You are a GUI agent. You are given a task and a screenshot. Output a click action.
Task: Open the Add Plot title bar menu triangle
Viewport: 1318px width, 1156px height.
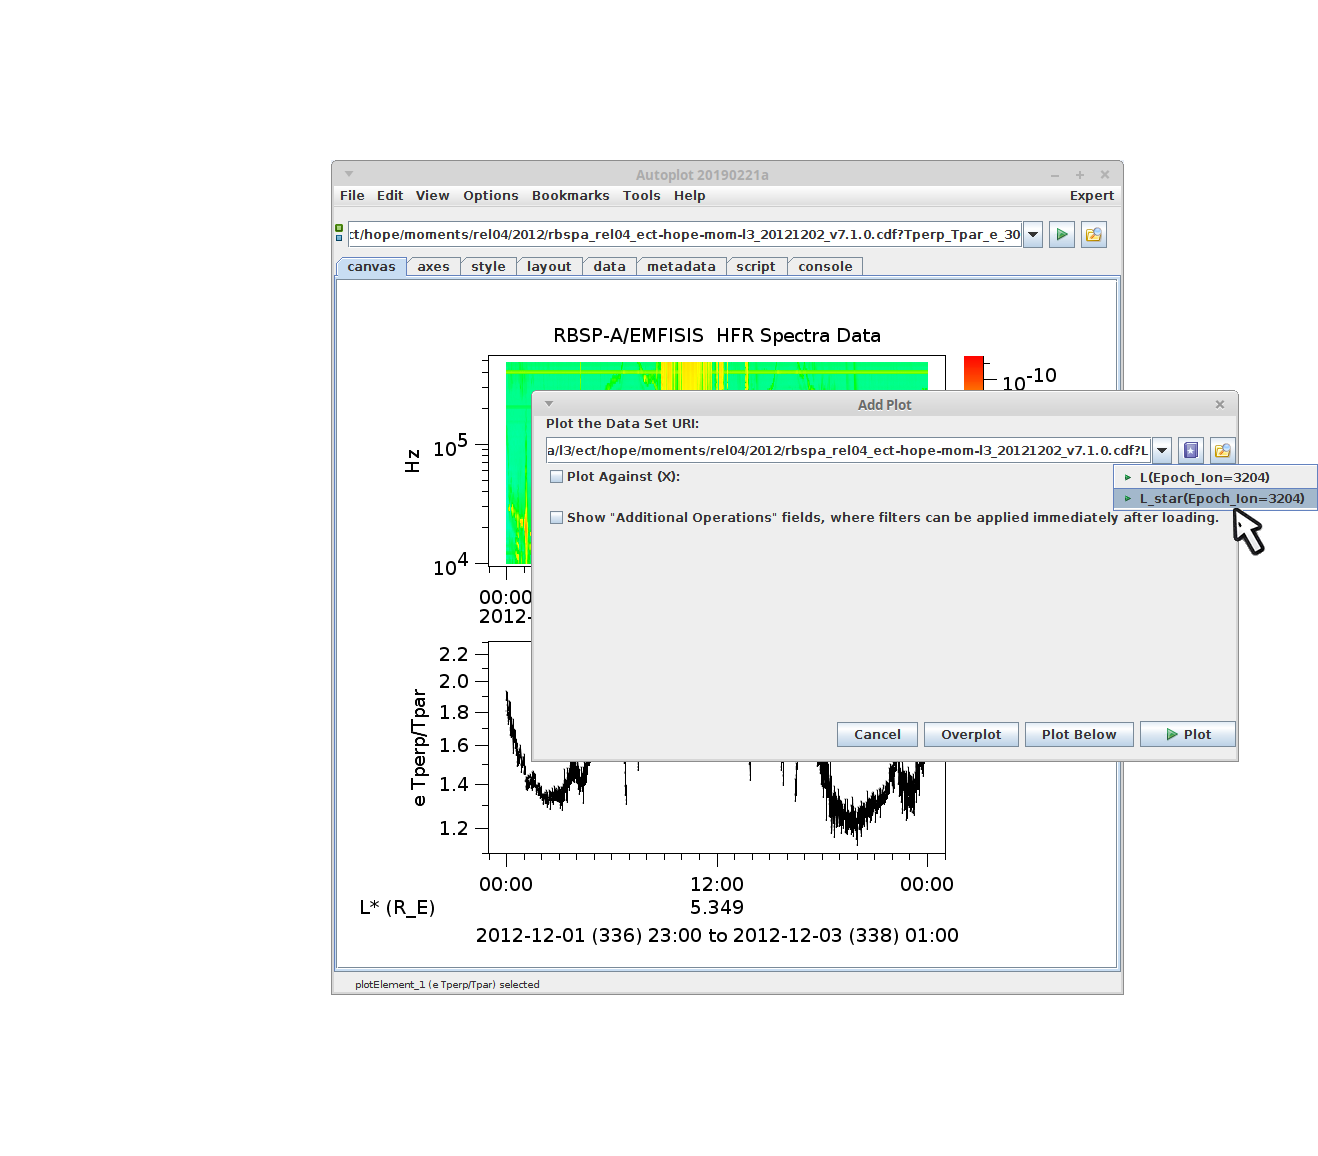[x=549, y=404]
